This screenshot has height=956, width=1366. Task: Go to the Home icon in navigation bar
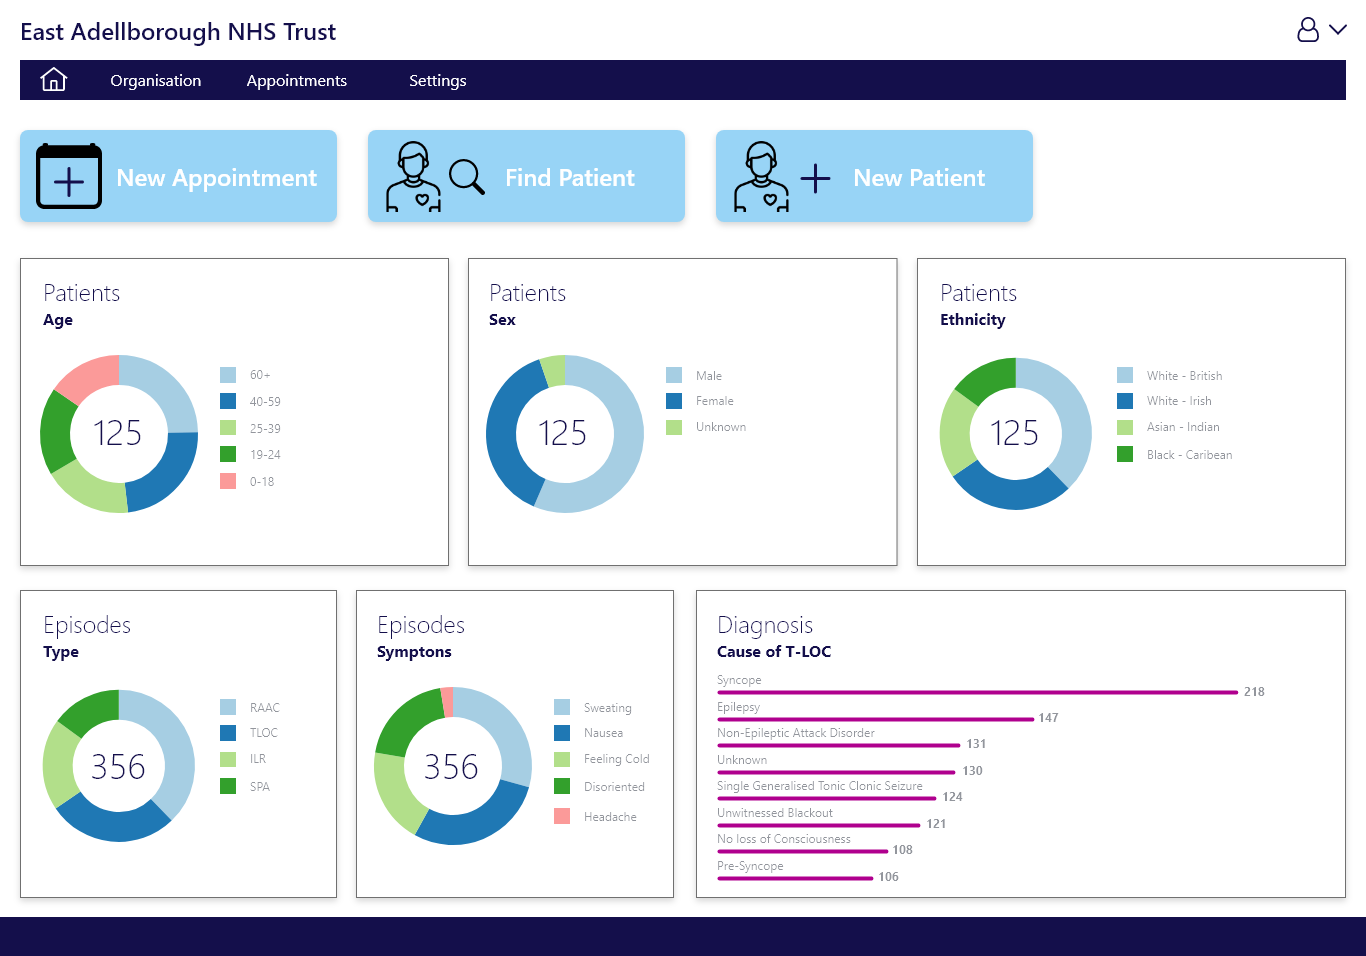pos(54,80)
